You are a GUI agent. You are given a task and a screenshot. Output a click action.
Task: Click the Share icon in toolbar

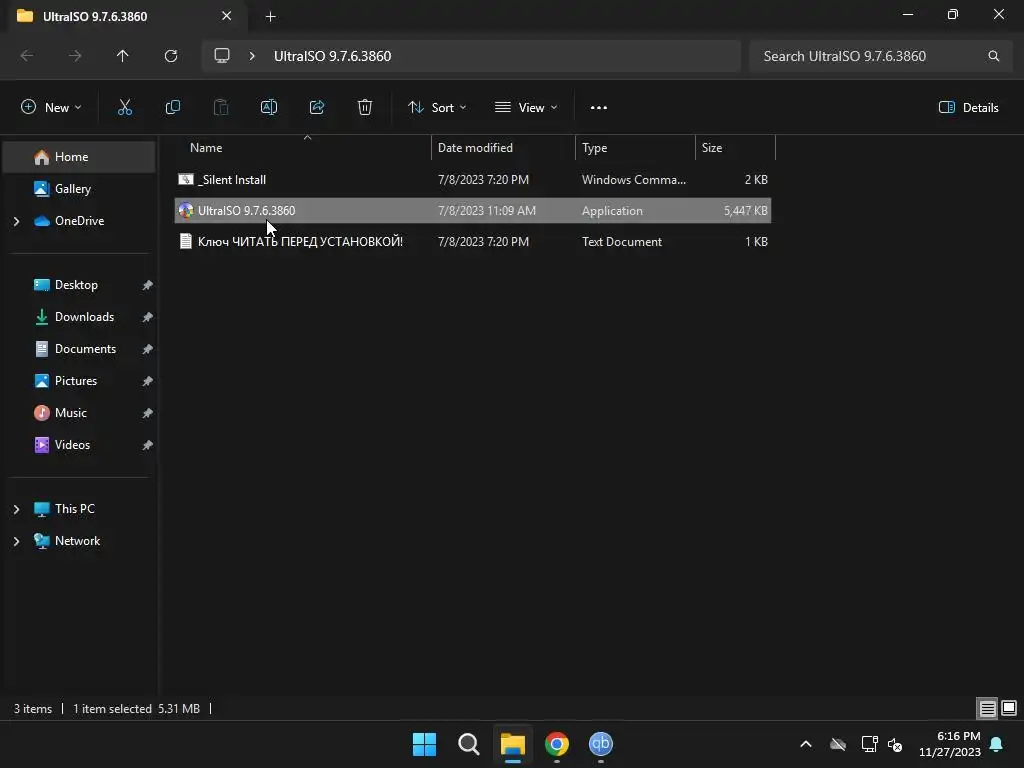pyautogui.click(x=317, y=108)
